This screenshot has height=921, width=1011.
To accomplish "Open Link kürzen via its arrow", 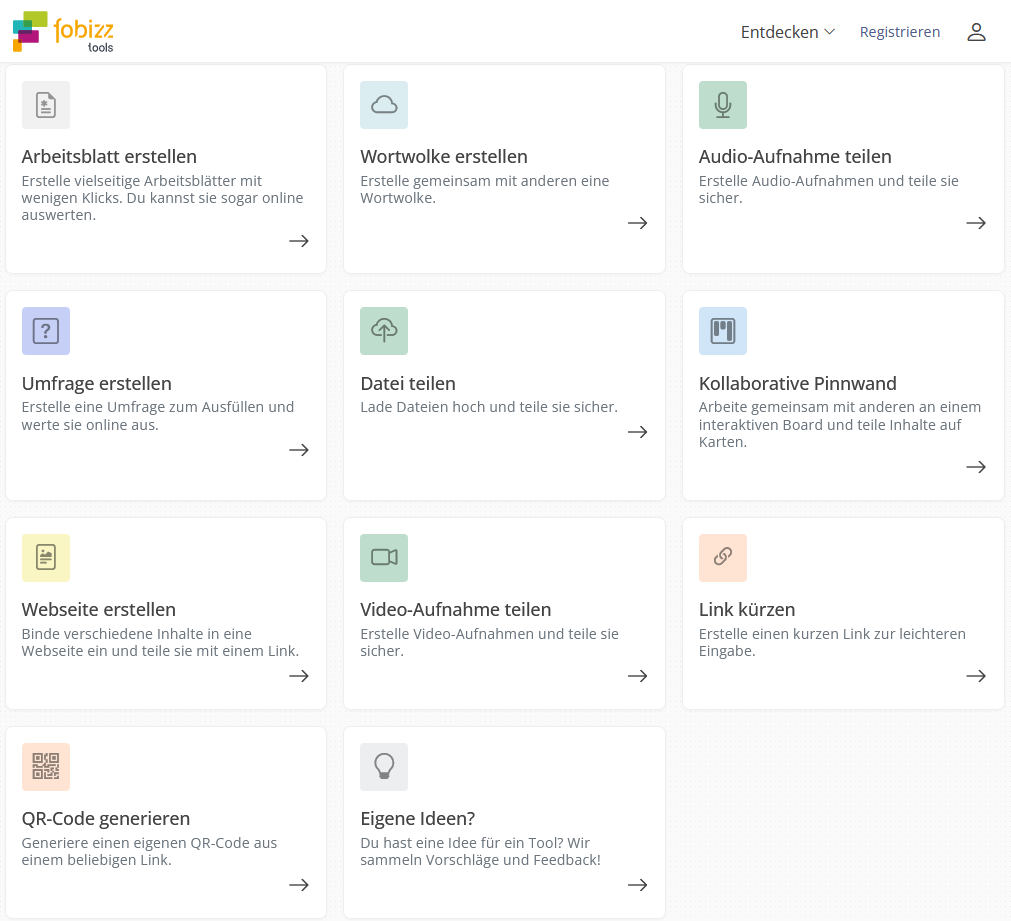I will pyautogui.click(x=975, y=676).
